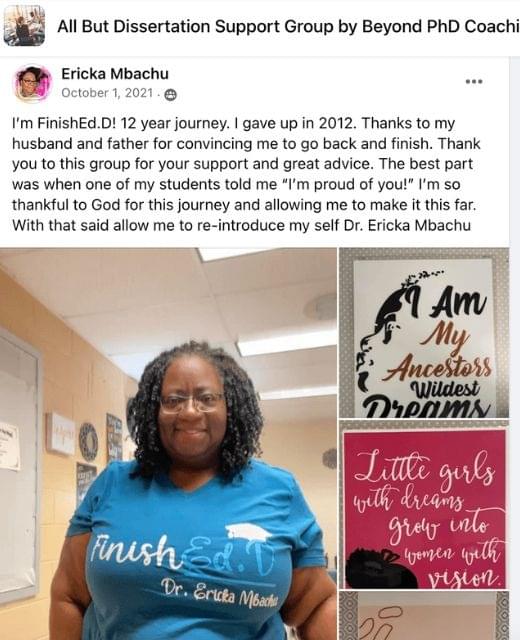Click the bulletin board at the photo's left edge
The image size is (520, 640).
19,462
